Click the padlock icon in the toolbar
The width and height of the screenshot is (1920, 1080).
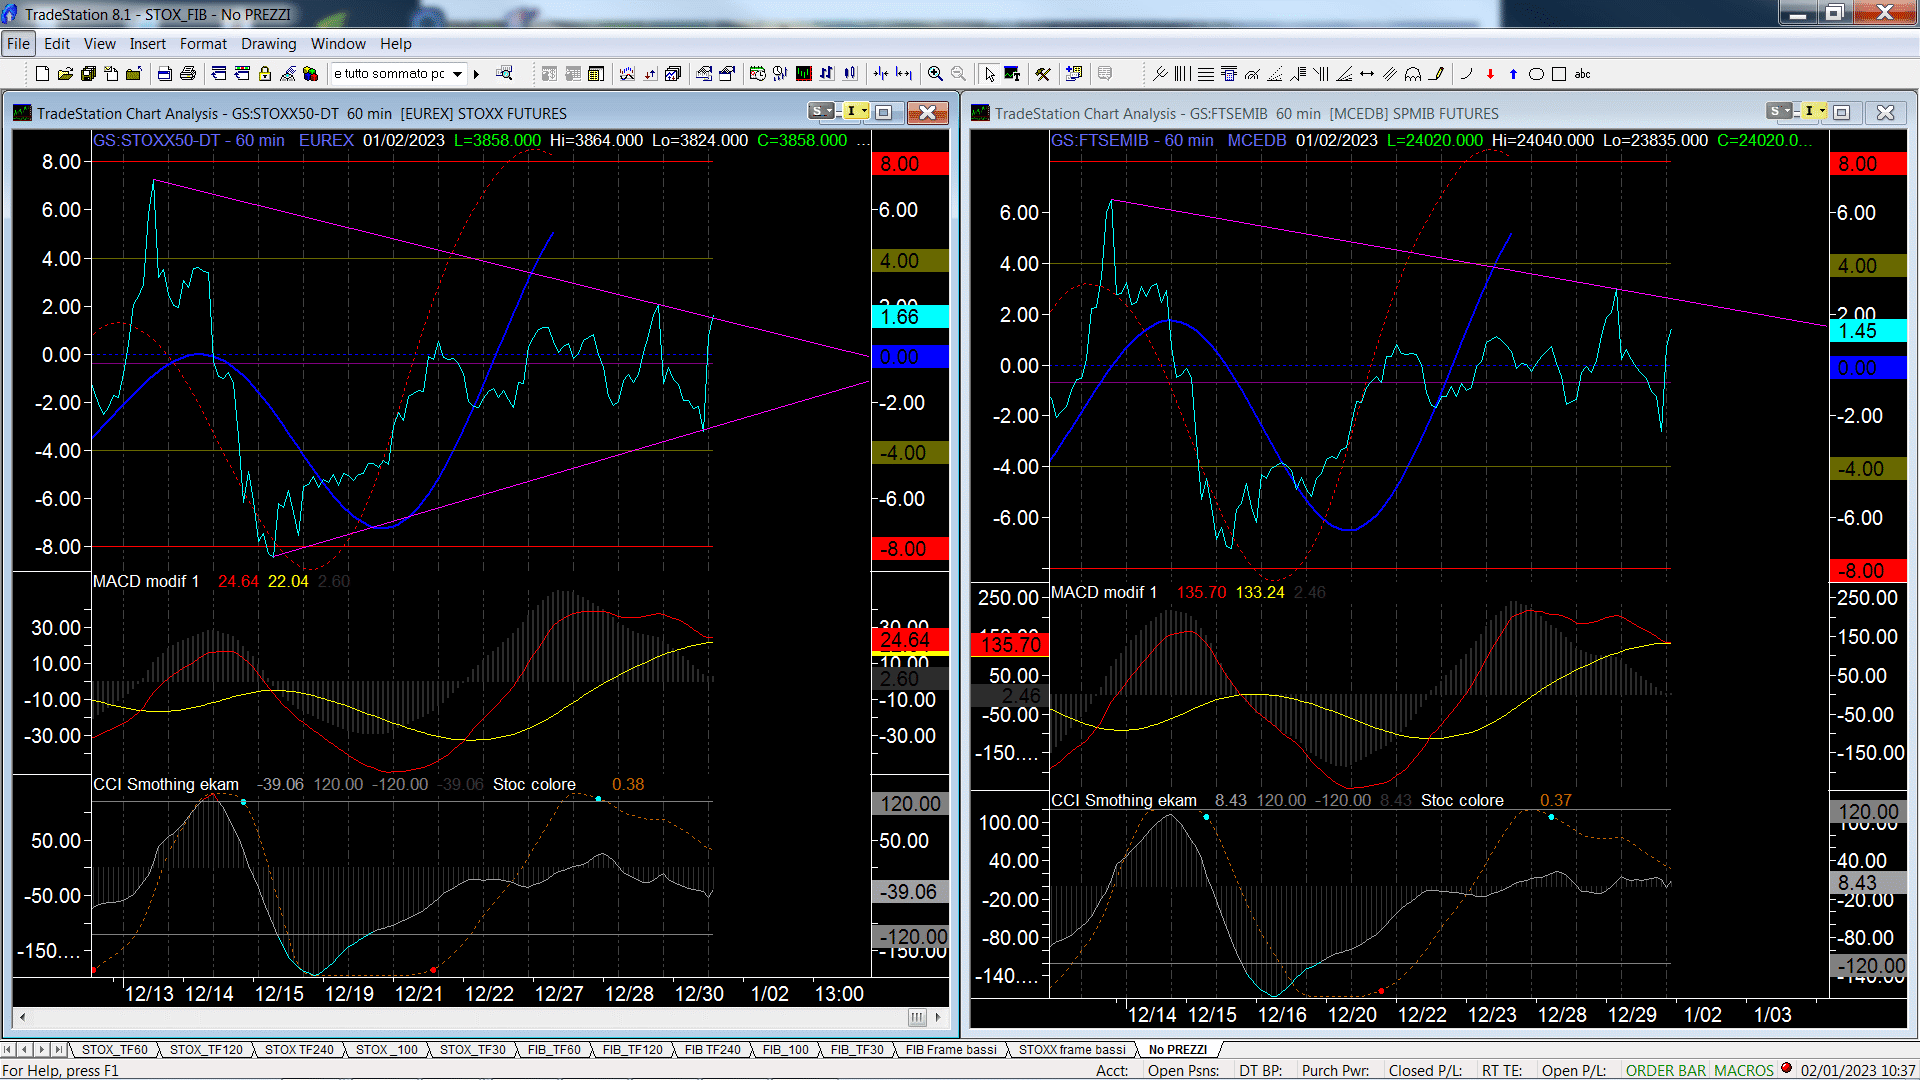pyautogui.click(x=265, y=74)
